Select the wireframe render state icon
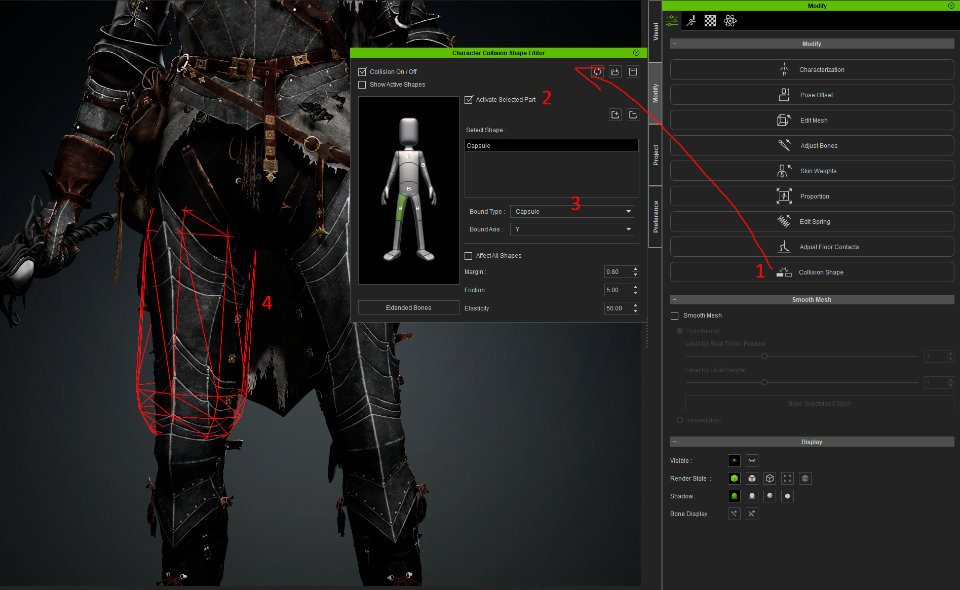 (x=769, y=478)
